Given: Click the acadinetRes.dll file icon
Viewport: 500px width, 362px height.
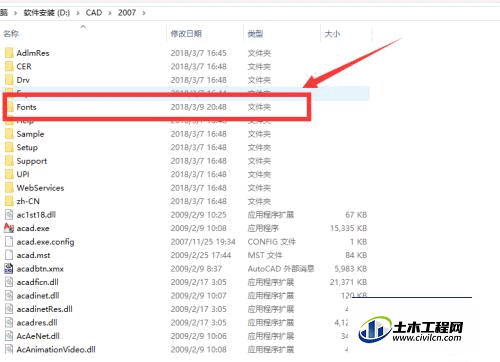Looking at the screenshot, I should tap(9, 309).
